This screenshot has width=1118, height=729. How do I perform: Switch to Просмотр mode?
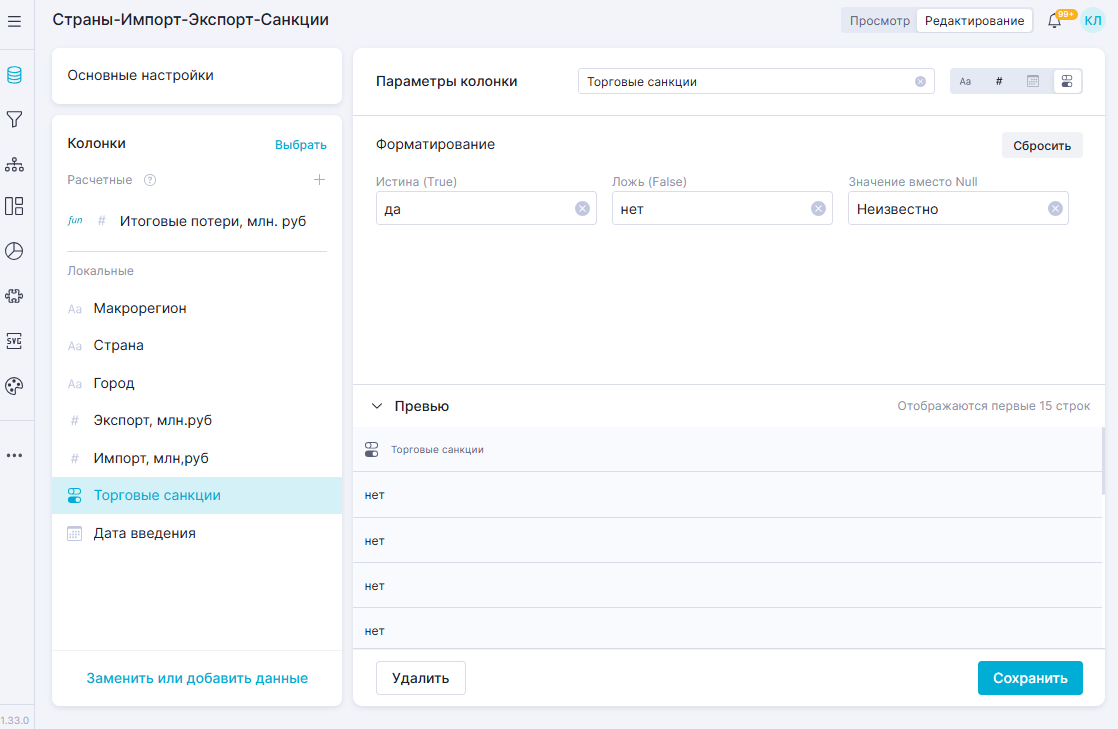coord(879,21)
